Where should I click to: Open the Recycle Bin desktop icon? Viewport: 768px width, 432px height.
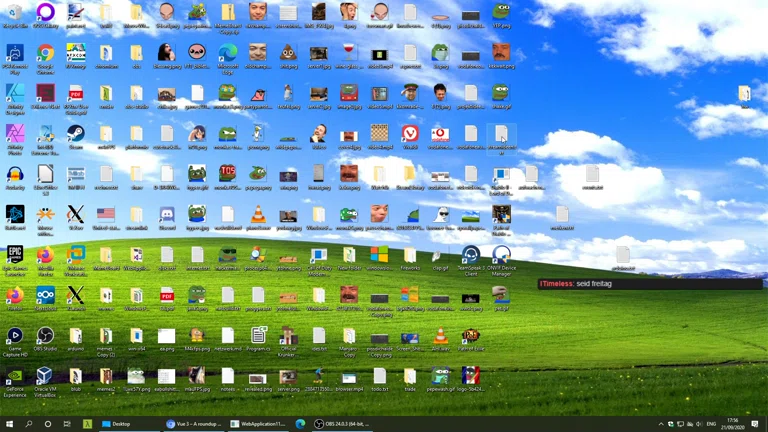click(x=15, y=15)
